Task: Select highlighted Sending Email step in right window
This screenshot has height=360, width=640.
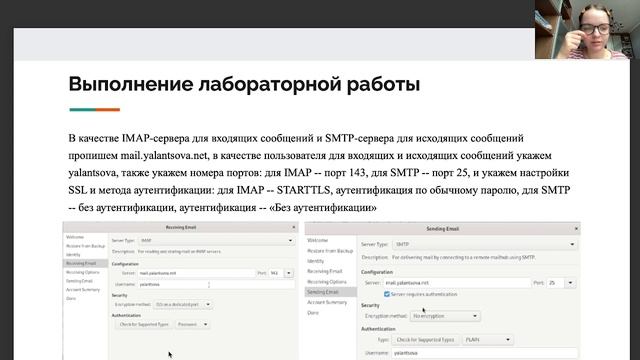Action: click(331, 292)
